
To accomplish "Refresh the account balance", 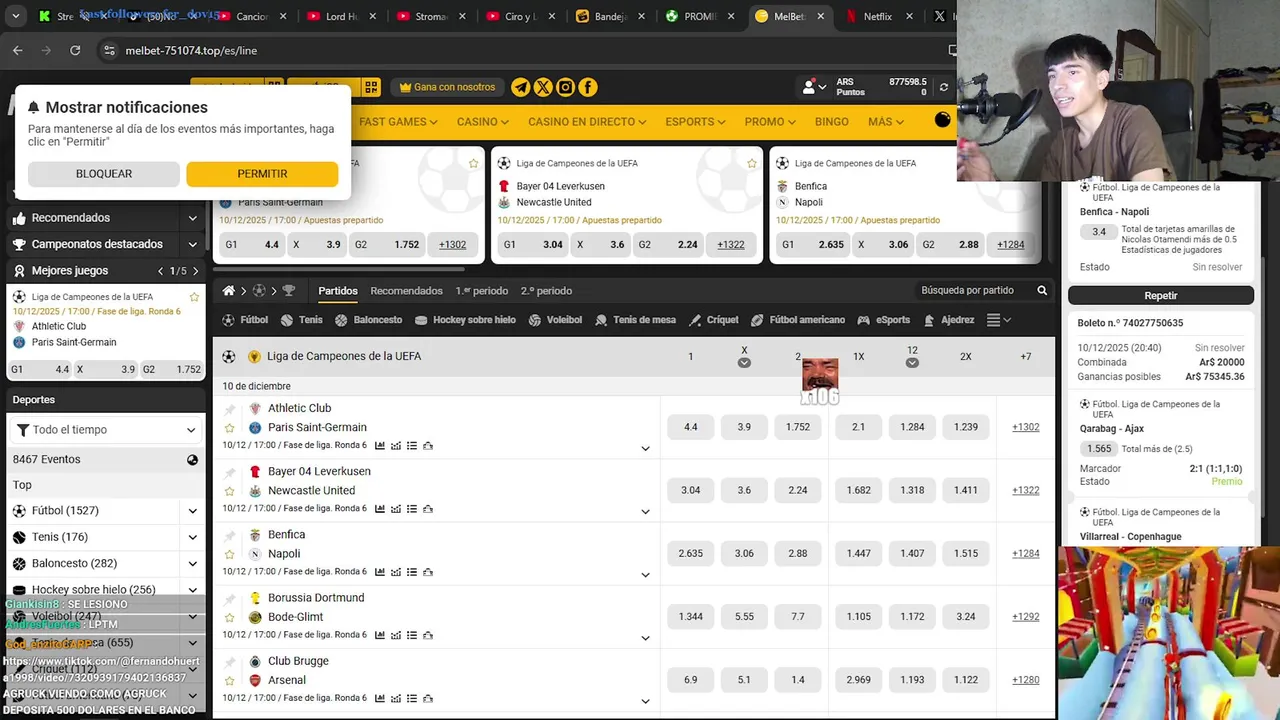I will coord(943,87).
